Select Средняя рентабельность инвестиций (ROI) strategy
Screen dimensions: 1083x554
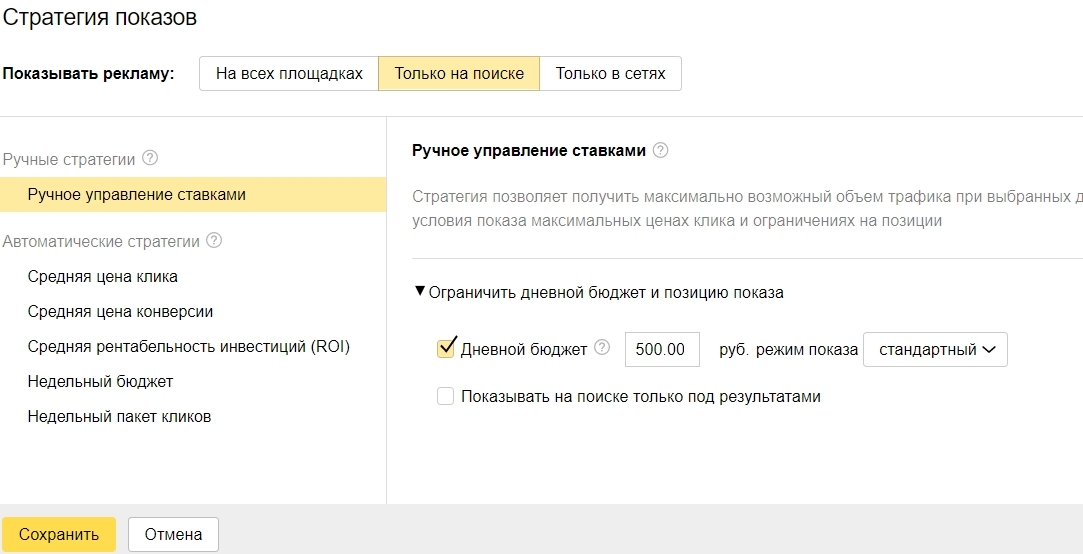189,347
